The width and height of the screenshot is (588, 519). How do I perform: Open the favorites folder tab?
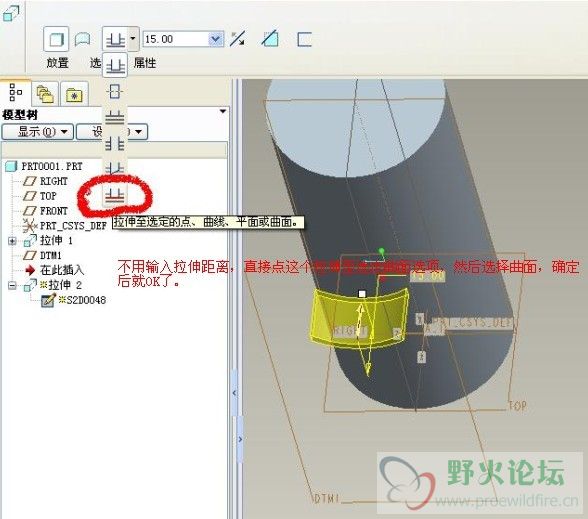click(x=74, y=94)
